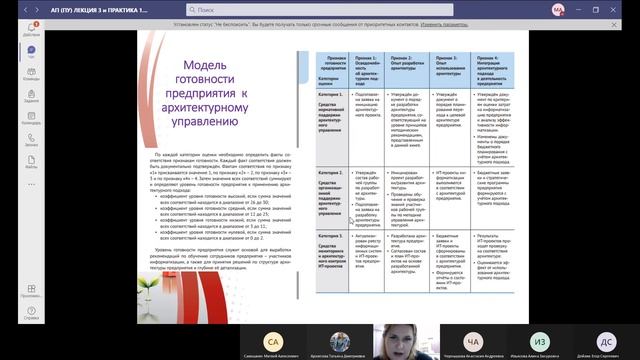Viewport: 640px width, 360px height.
Task: Select participant tile with initials ИЗ
Action: coord(540,342)
